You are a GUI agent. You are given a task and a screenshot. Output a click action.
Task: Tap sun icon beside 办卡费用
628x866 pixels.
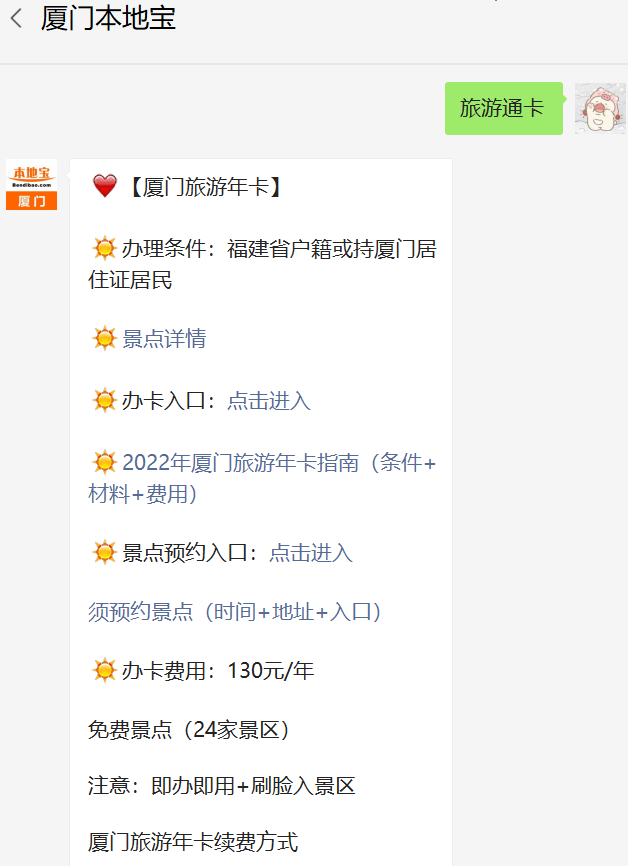(104, 670)
